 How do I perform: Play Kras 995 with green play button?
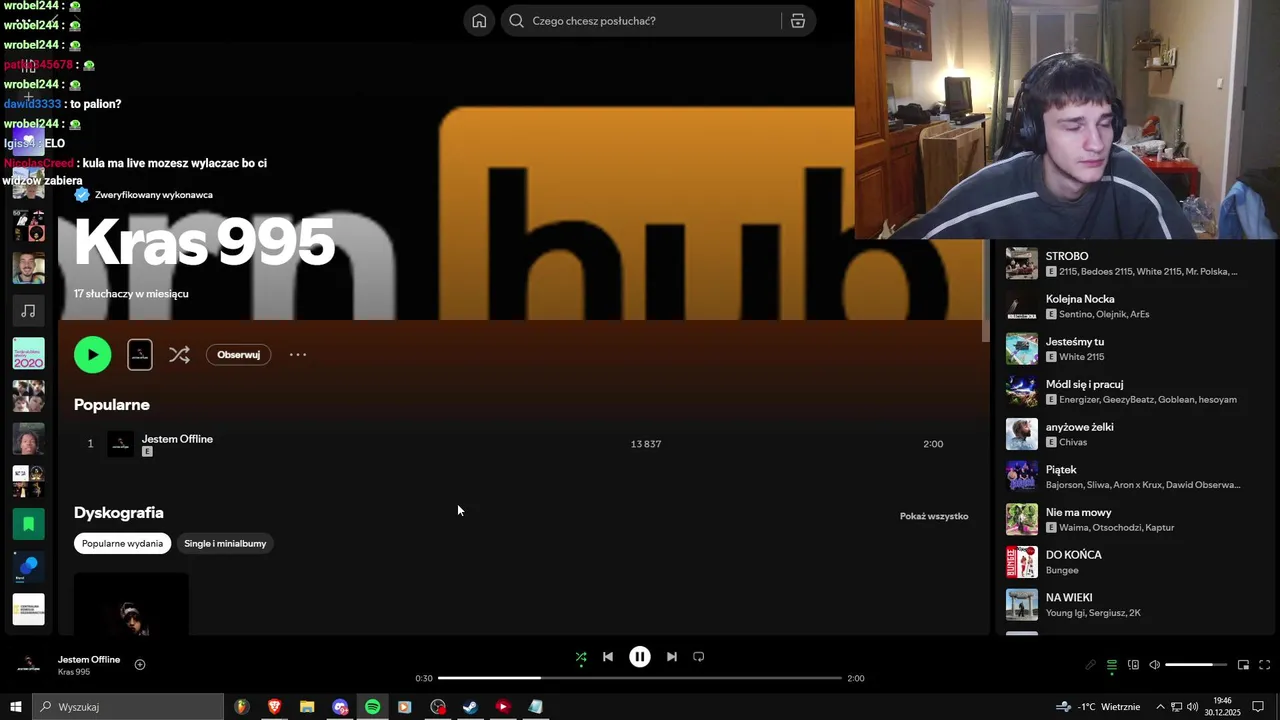93,354
